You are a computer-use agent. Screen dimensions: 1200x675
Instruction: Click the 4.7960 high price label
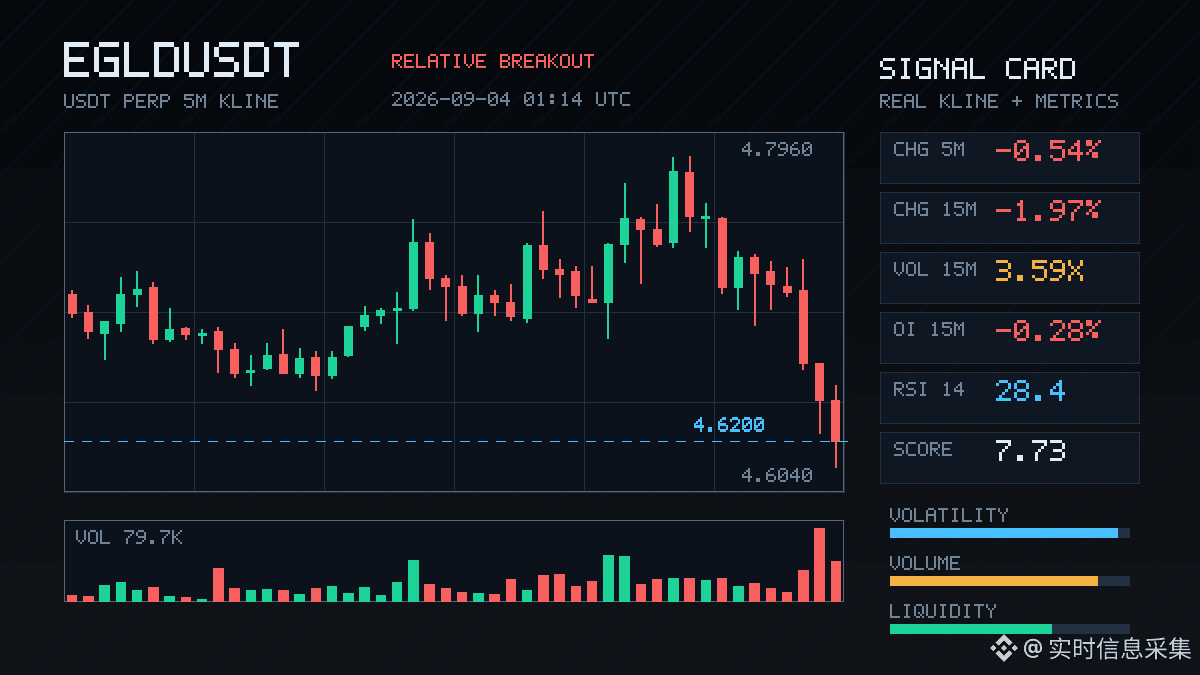777,149
